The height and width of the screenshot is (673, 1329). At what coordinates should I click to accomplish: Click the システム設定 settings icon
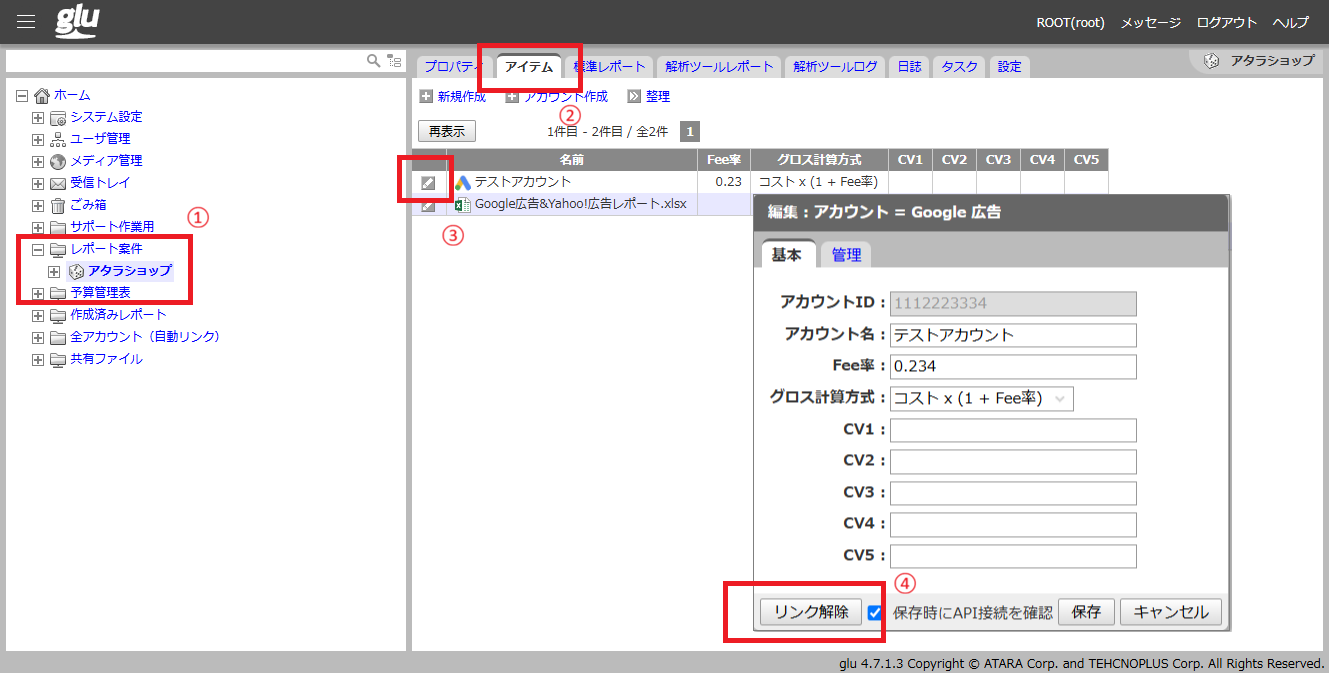click(x=58, y=118)
